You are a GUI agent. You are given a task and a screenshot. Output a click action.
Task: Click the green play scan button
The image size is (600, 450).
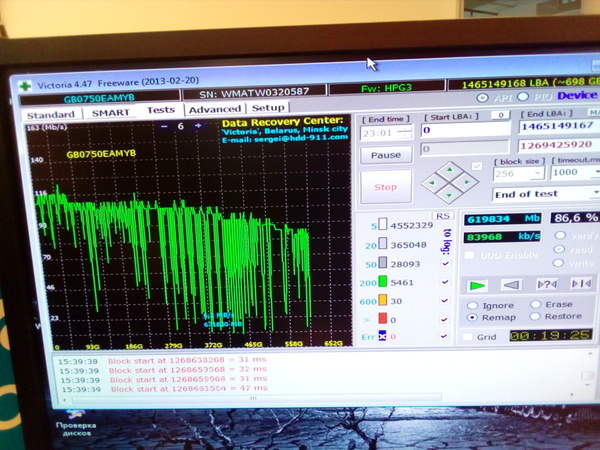coord(479,285)
